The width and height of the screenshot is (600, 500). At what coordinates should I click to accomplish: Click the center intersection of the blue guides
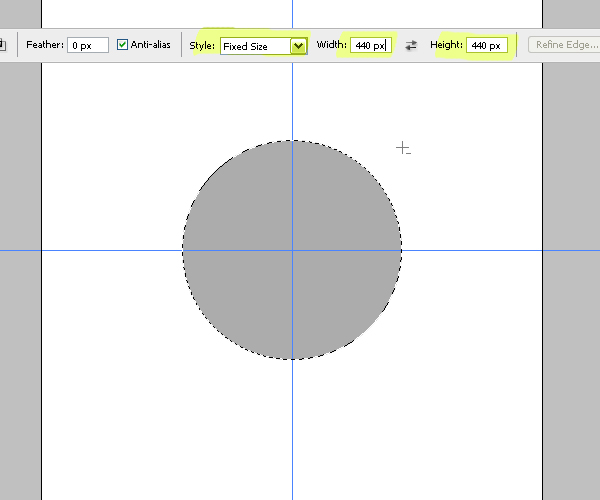[292, 250]
